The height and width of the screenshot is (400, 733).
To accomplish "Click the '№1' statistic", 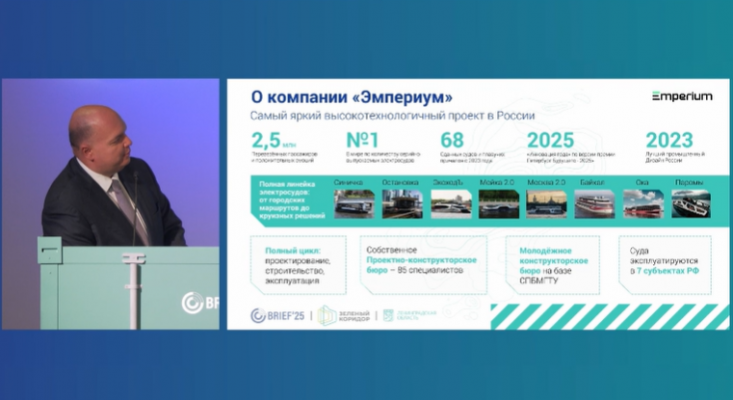I will click(x=362, y=140).
